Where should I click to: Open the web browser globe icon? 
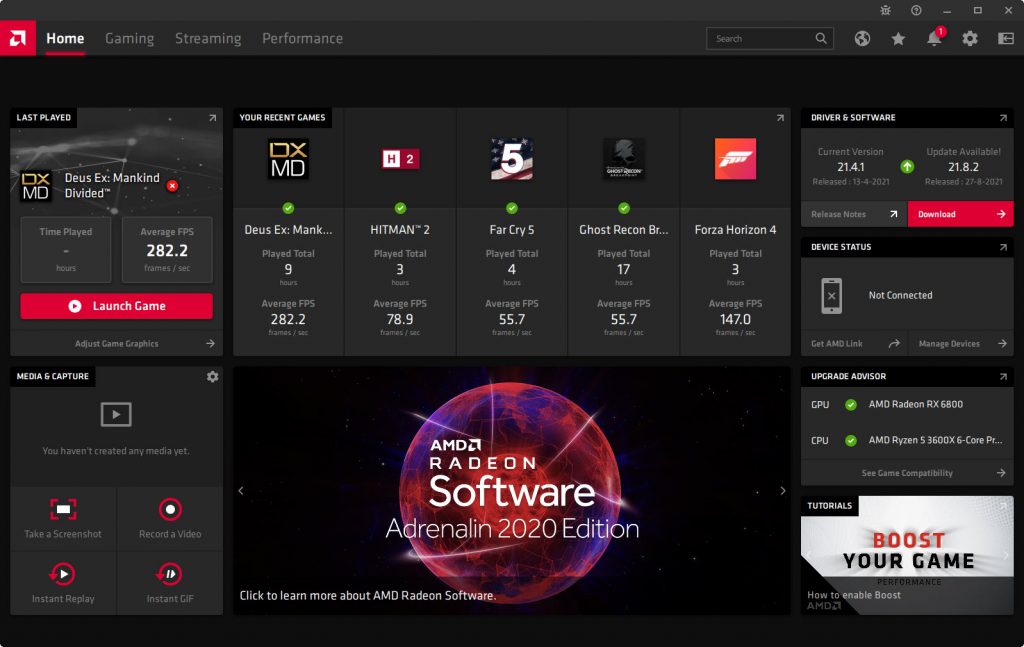[862, 38]
